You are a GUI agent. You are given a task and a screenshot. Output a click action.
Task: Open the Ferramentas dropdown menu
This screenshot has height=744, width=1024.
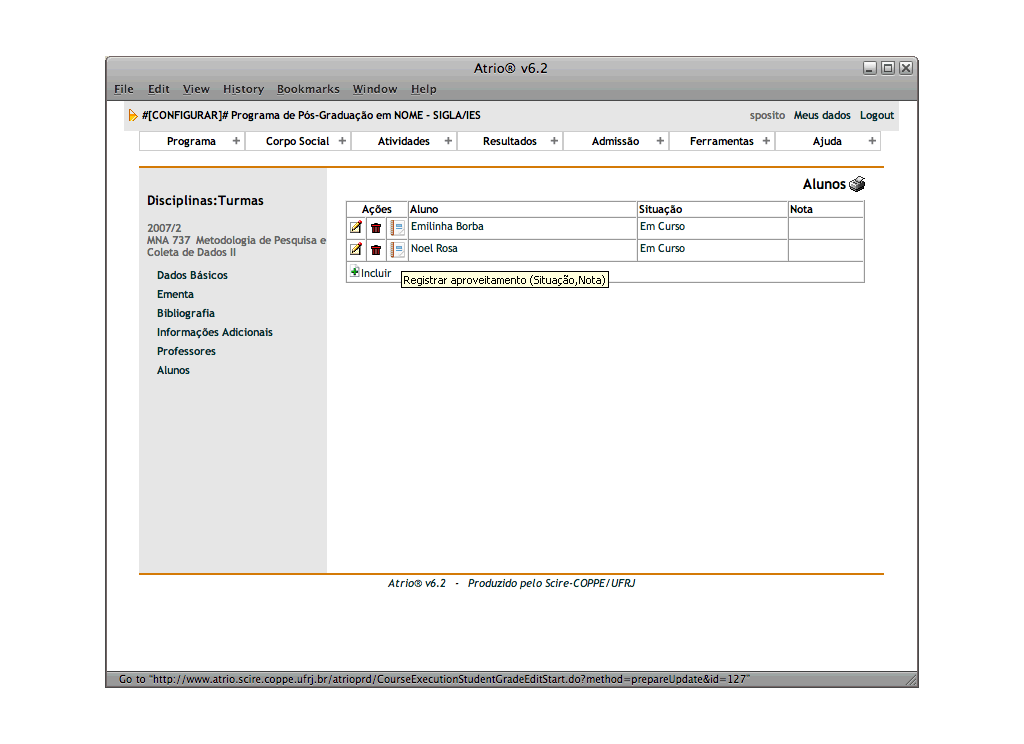(721, 141)
